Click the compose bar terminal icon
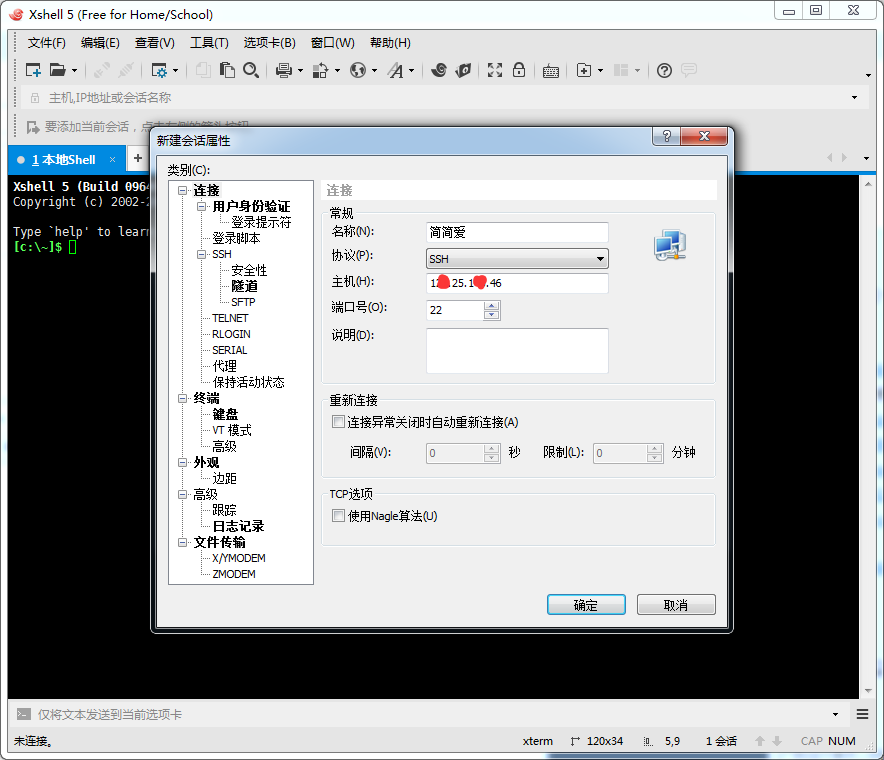 click(x=23, y=714)
